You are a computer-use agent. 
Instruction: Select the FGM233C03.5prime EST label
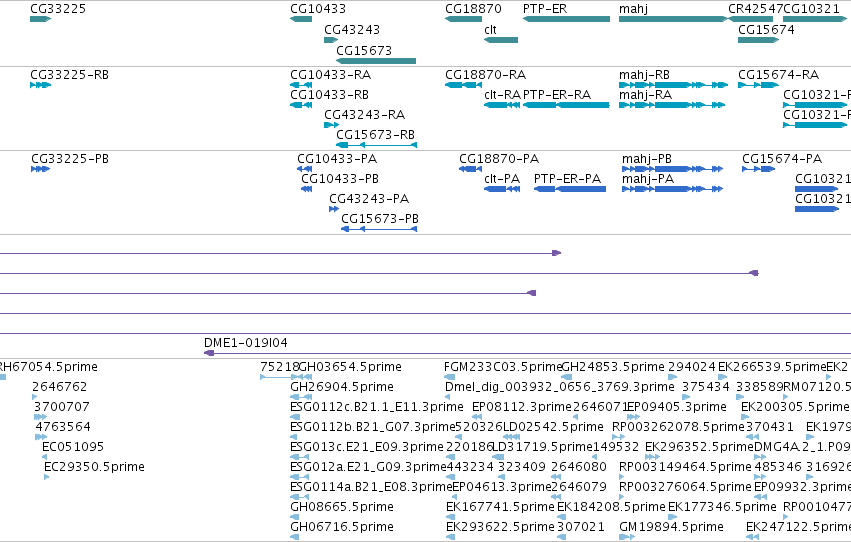503,367
